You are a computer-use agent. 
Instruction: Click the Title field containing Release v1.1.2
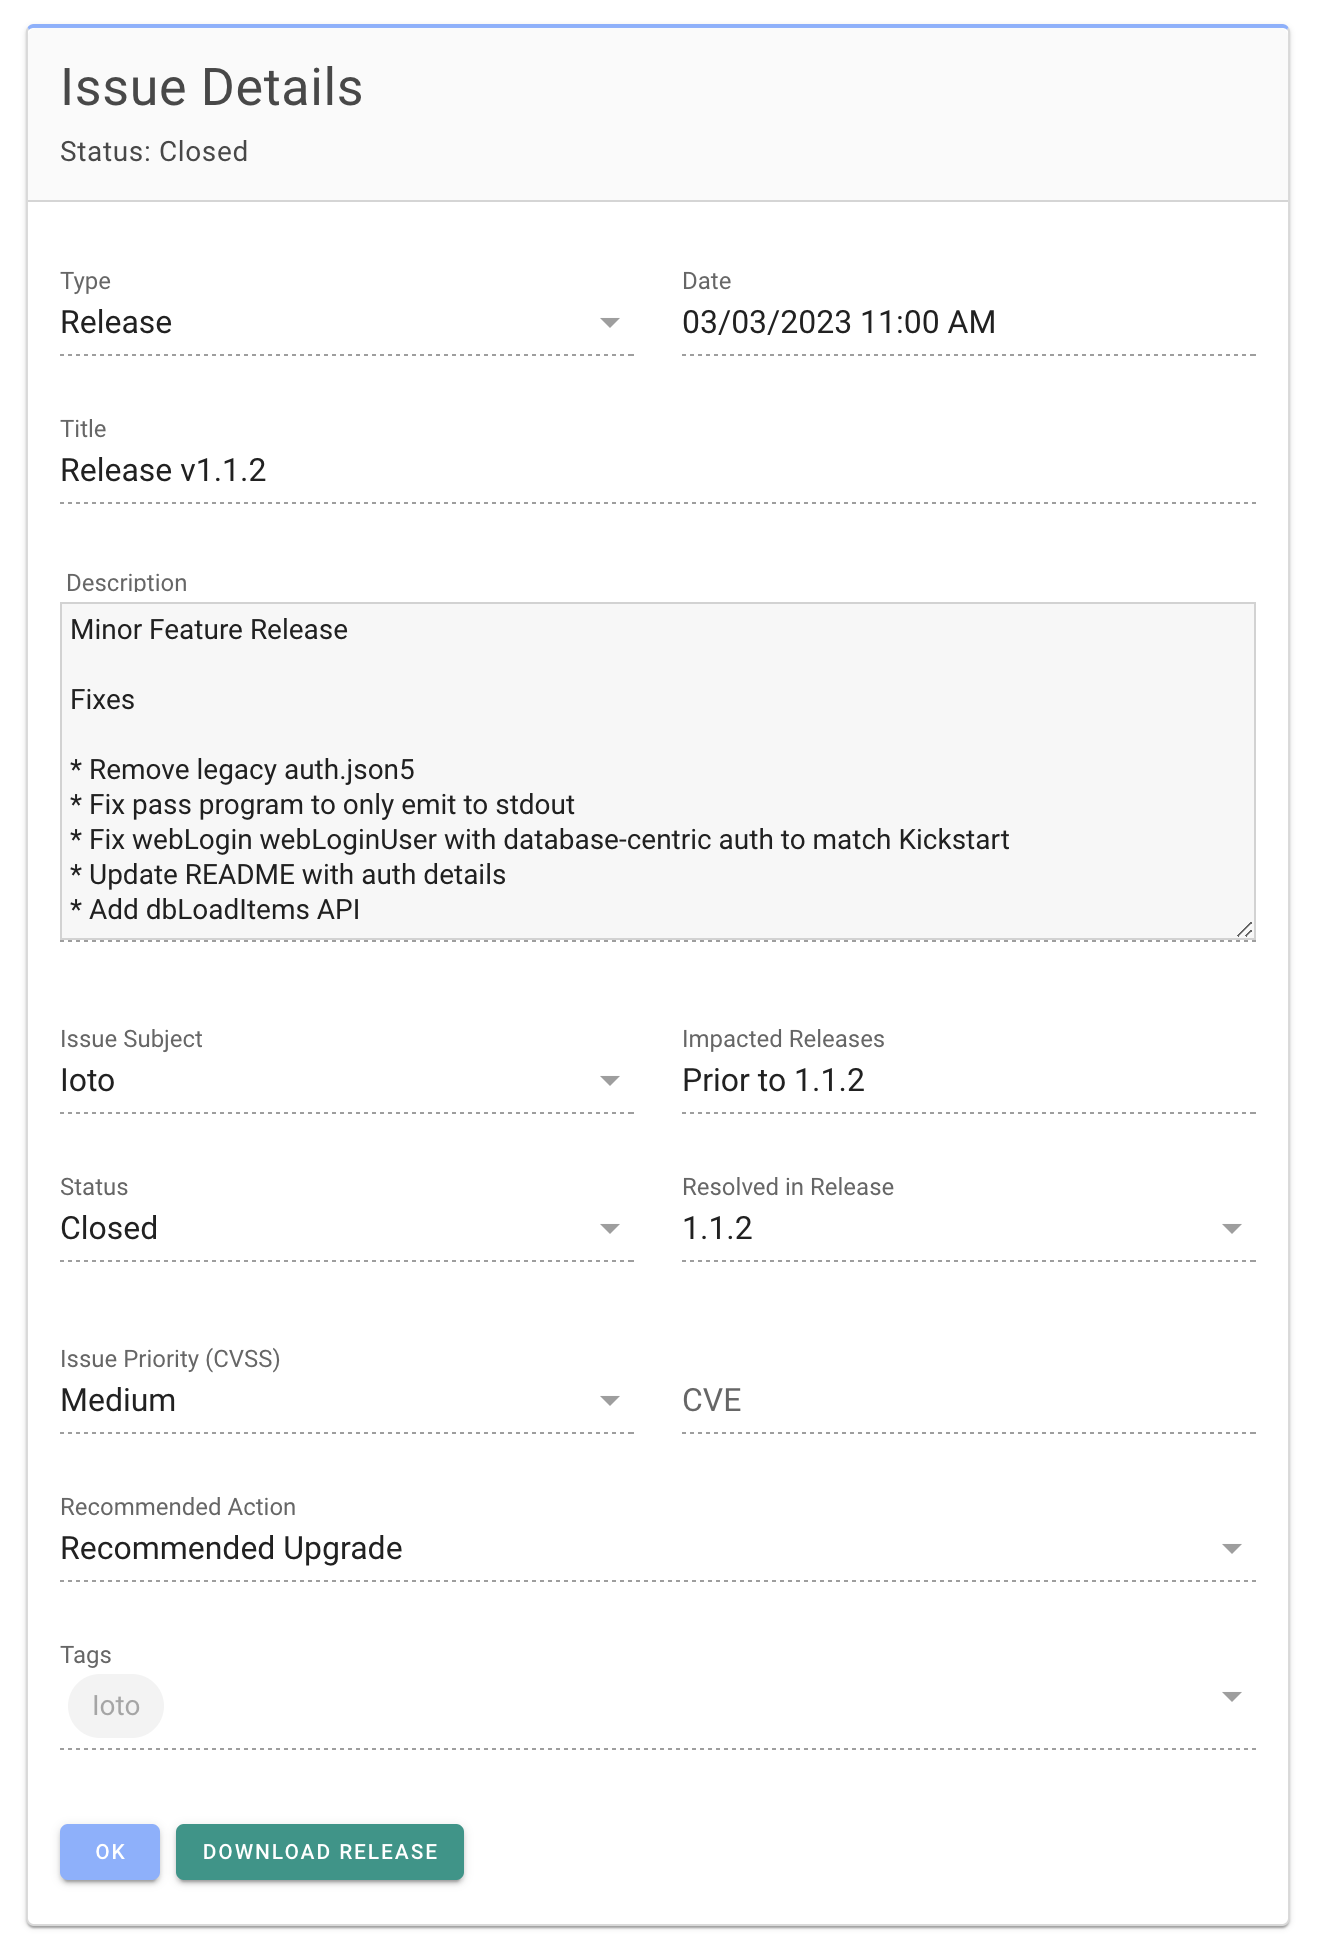click(300, 469)
